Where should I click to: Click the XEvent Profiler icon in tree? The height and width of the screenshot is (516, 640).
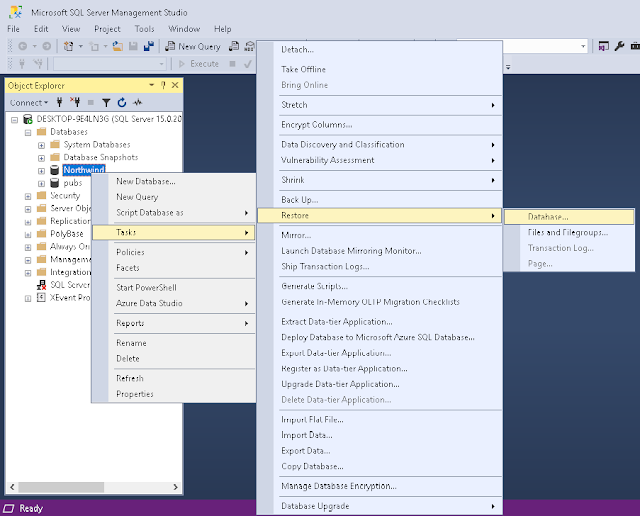coord(41,297)
